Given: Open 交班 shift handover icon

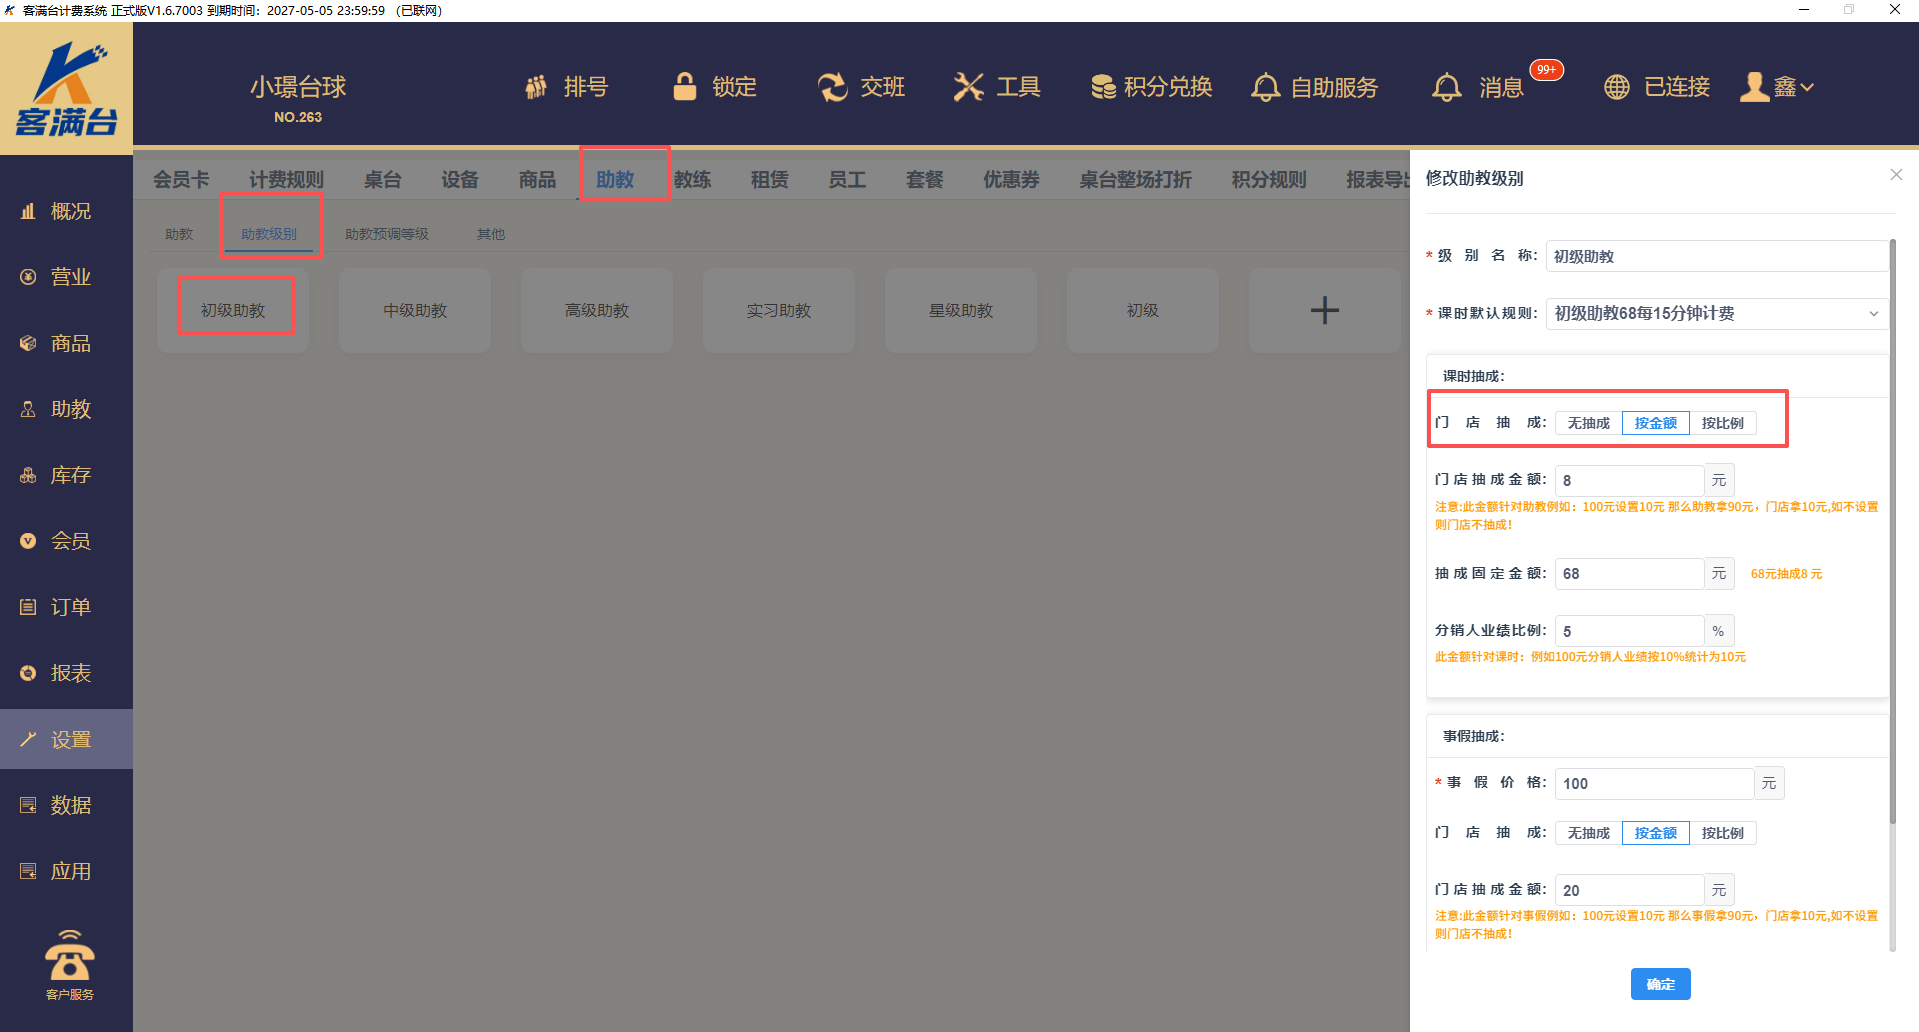Looking at the screenshot, I should 832,87.
